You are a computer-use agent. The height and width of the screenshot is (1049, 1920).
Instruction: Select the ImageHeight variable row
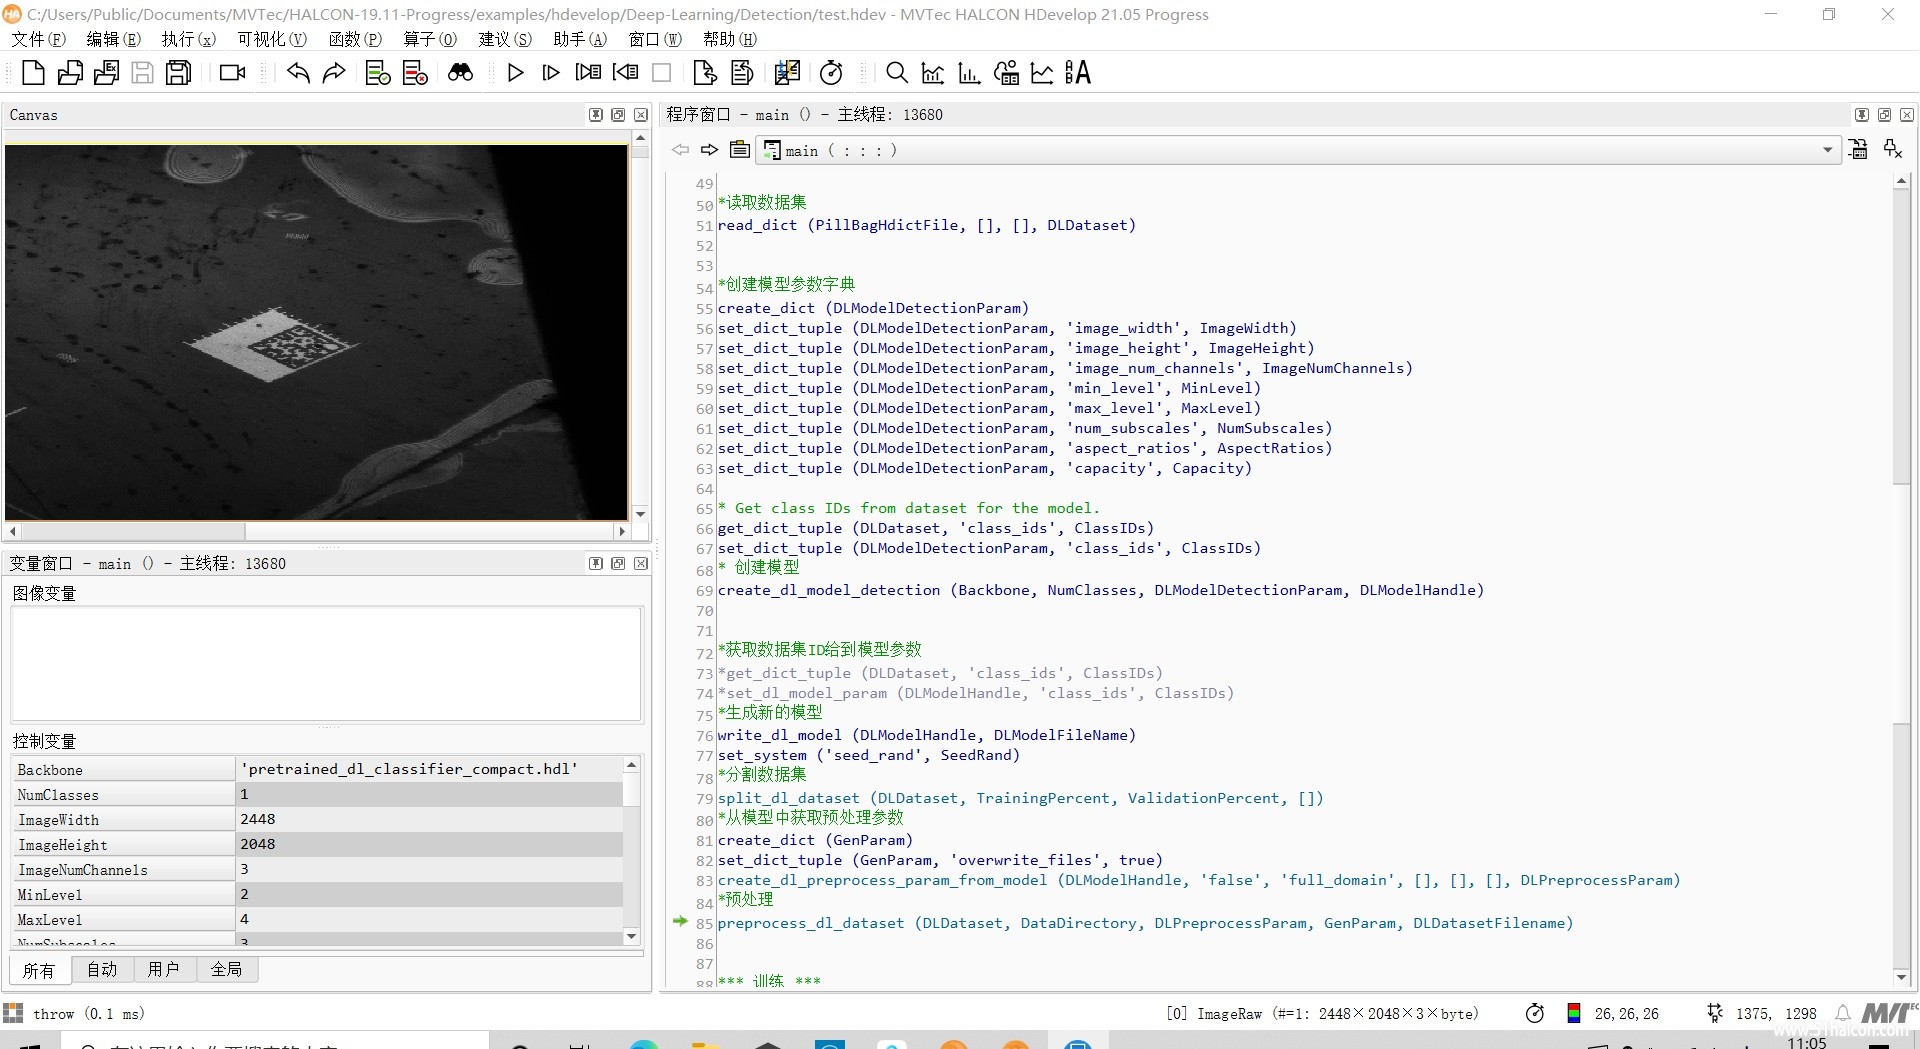click(318, 844)
